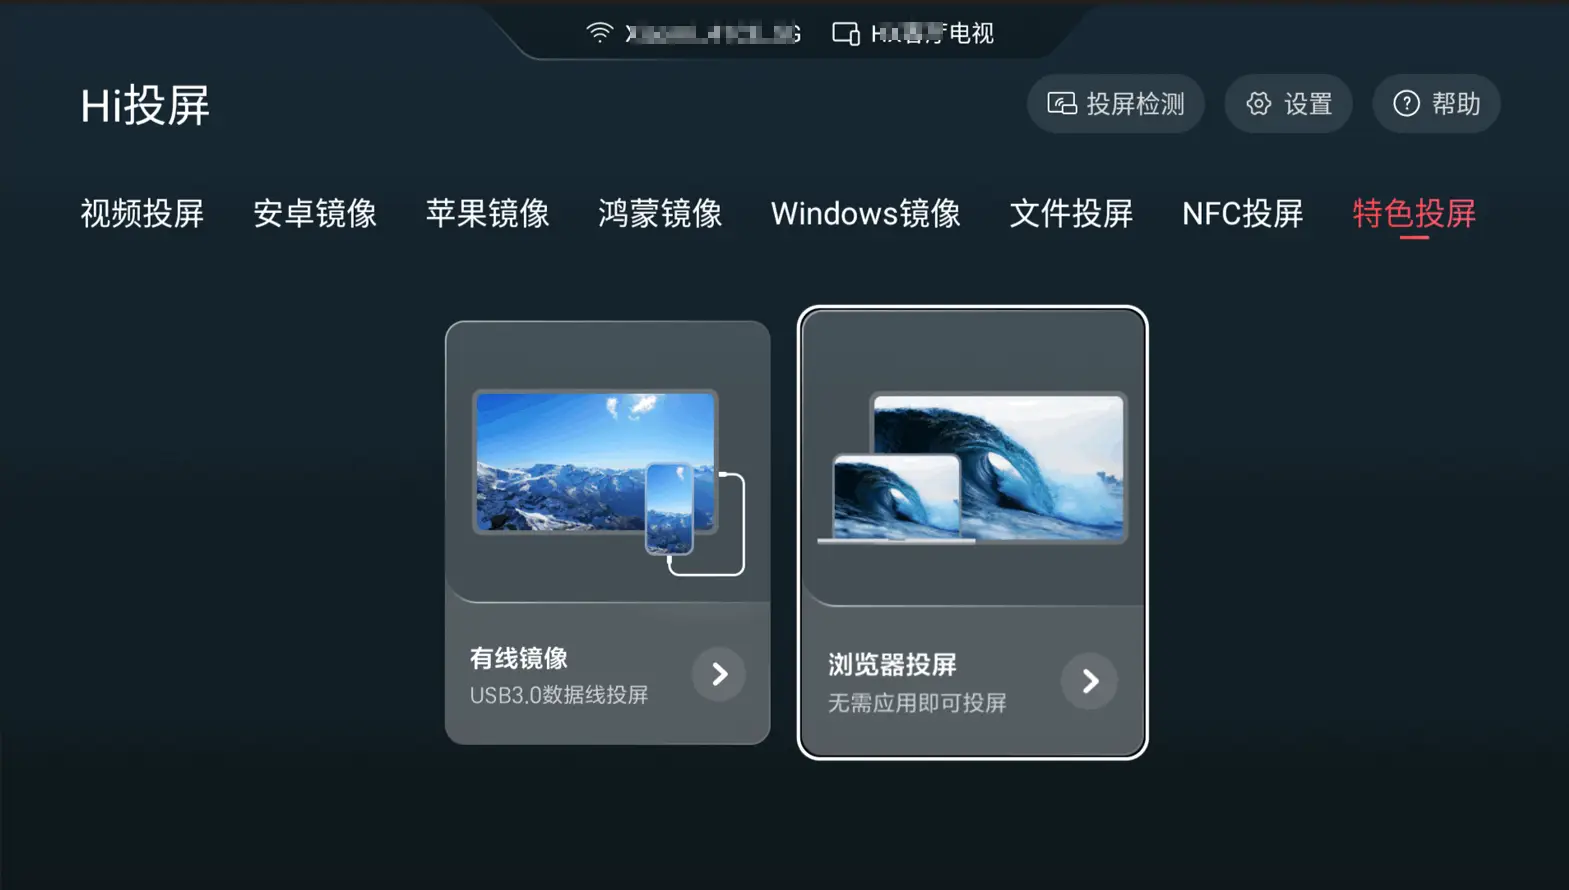This screenshot has height=890, width=1569.
Task: Open 有线镜像 with its arrow chevron
Action: coord(719,674)
